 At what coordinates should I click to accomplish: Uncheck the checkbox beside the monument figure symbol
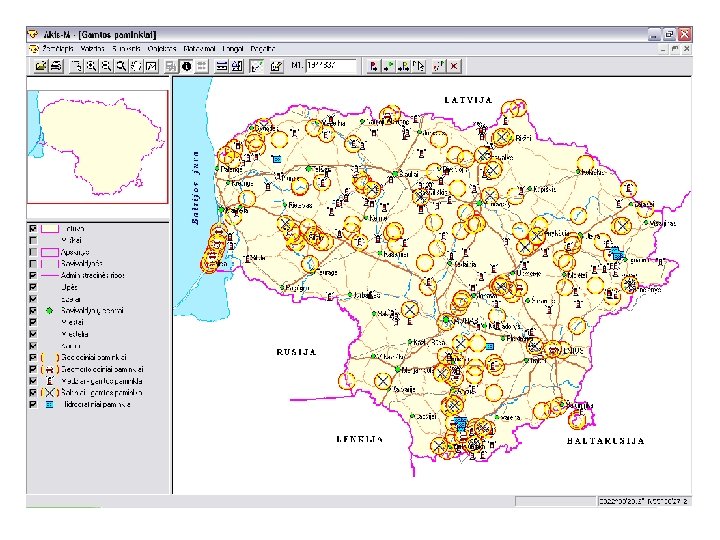33,381
